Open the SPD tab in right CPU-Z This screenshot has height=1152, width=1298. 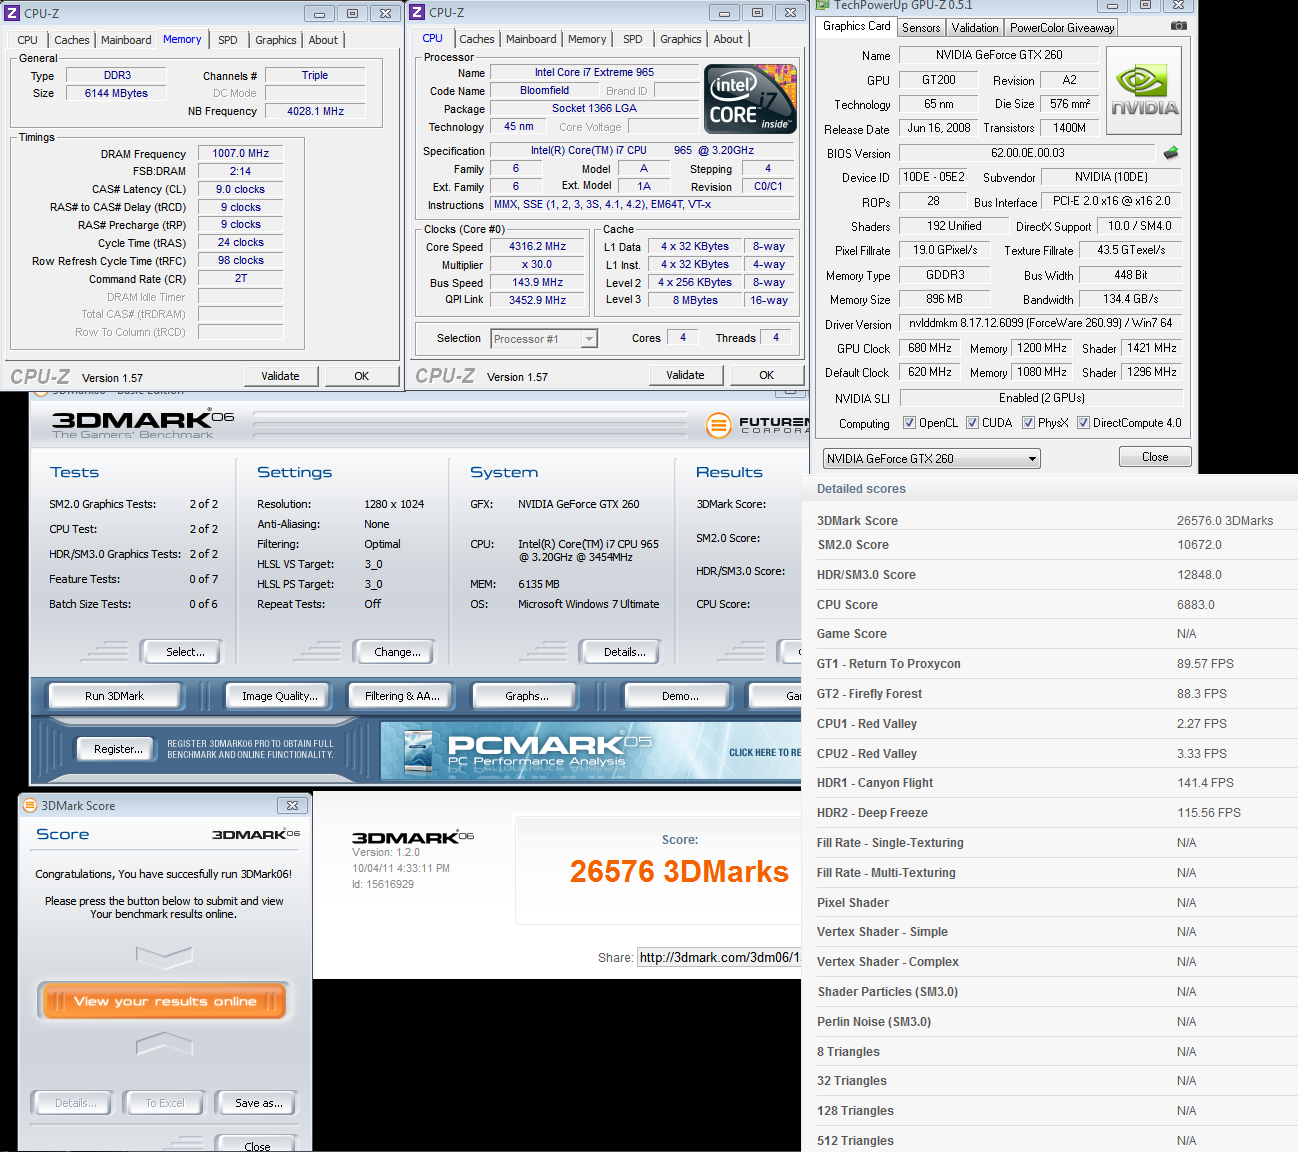(633, 39)
